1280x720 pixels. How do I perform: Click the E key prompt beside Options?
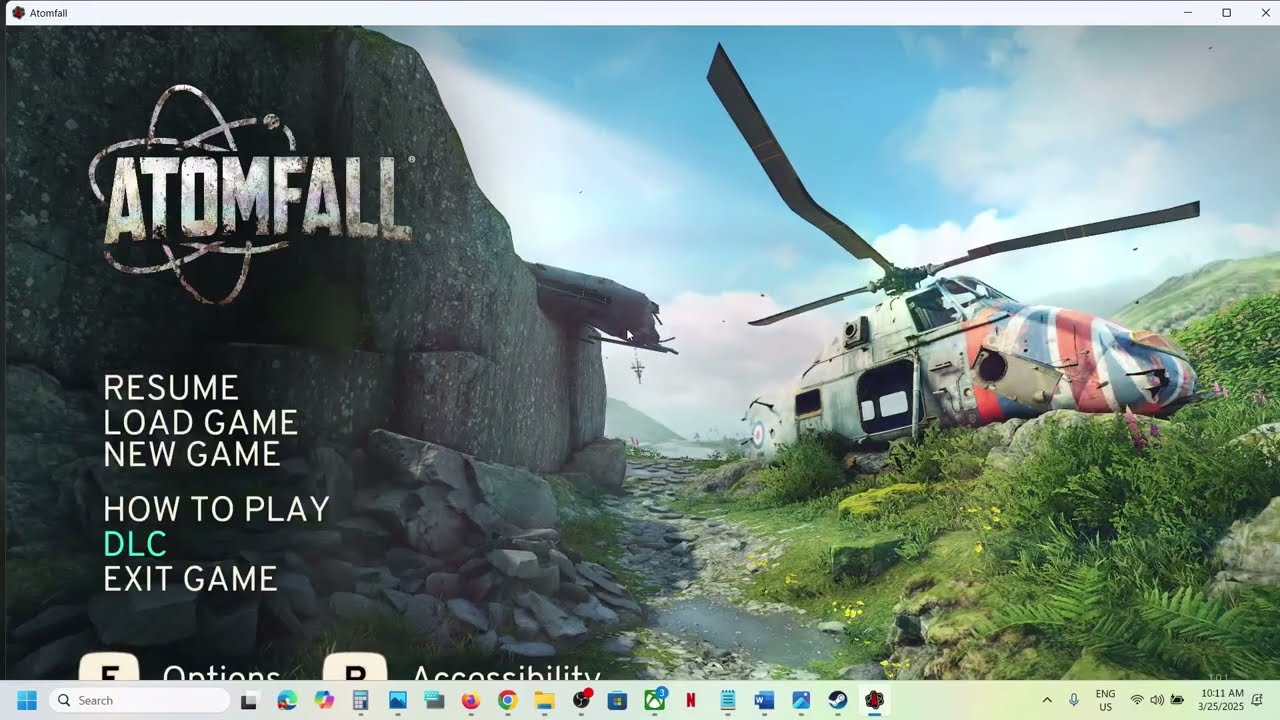coord(108,667)
